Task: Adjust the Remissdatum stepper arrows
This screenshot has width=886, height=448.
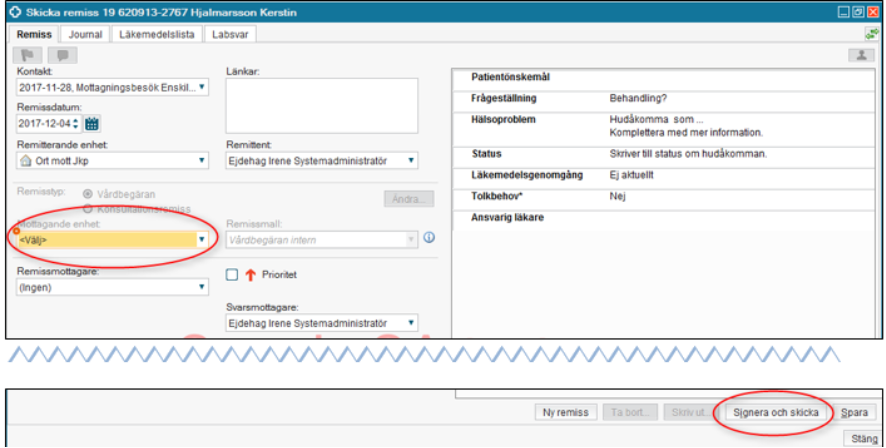Action: tap(76, 124)
